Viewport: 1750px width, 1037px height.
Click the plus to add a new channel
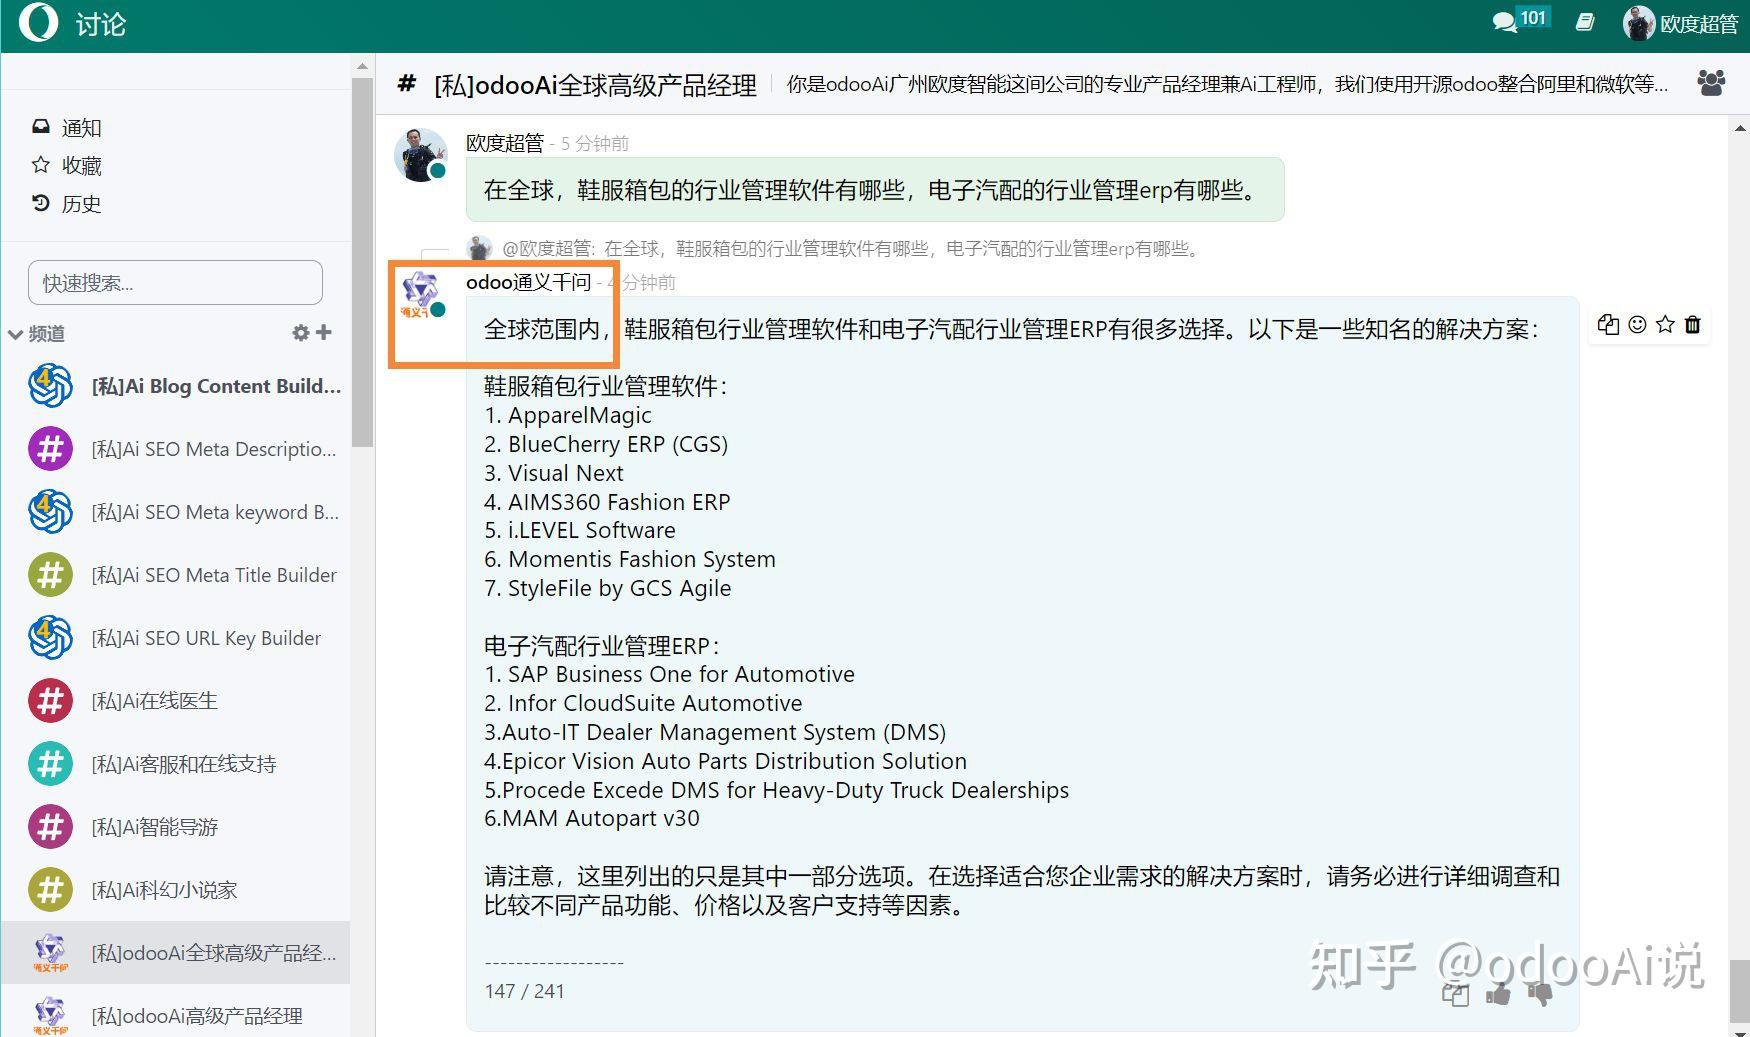[322, 333]
